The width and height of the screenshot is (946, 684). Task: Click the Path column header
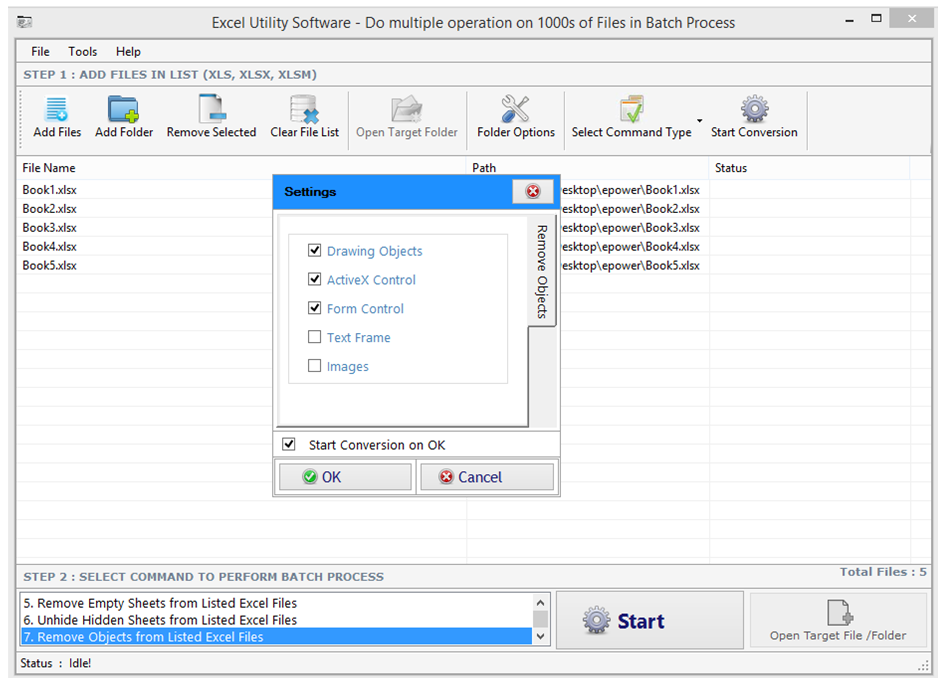588,168
